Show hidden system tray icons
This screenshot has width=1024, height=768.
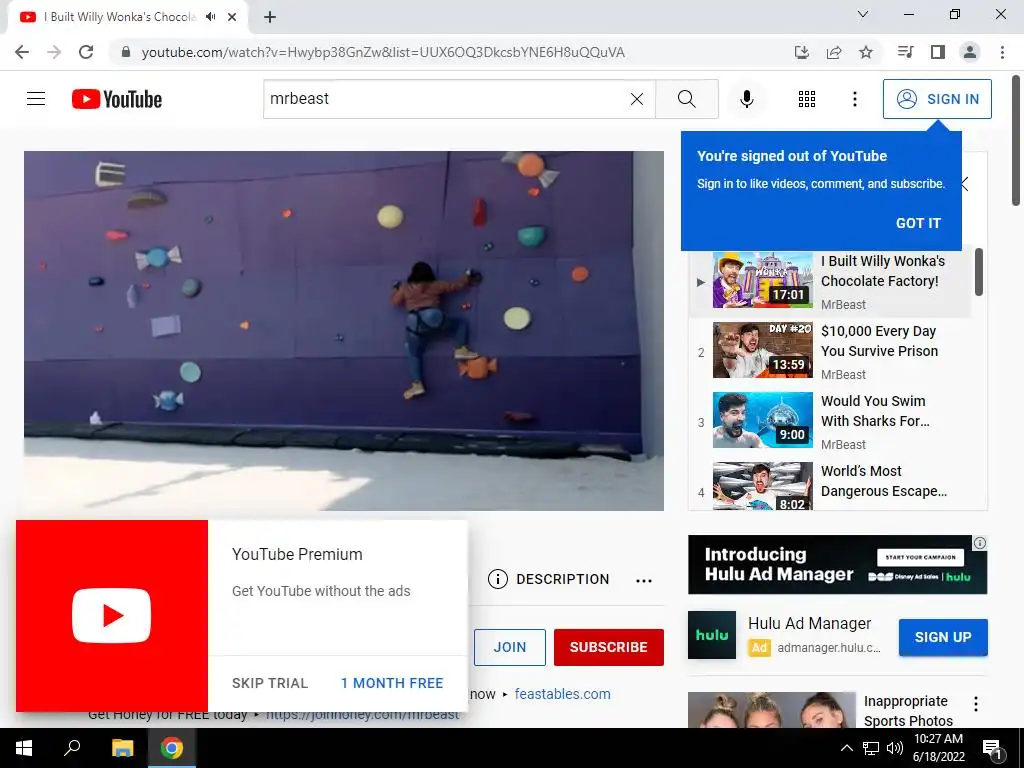tap(846, 748)
